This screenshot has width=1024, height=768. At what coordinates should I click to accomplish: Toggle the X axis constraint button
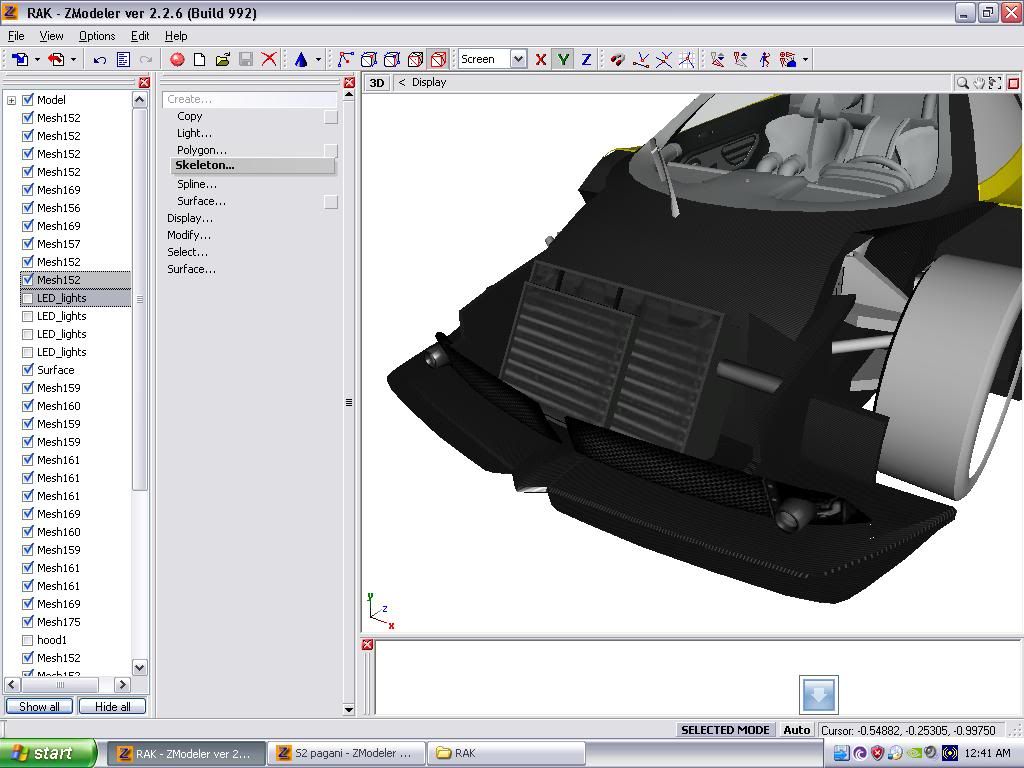[x=541, y=60]
